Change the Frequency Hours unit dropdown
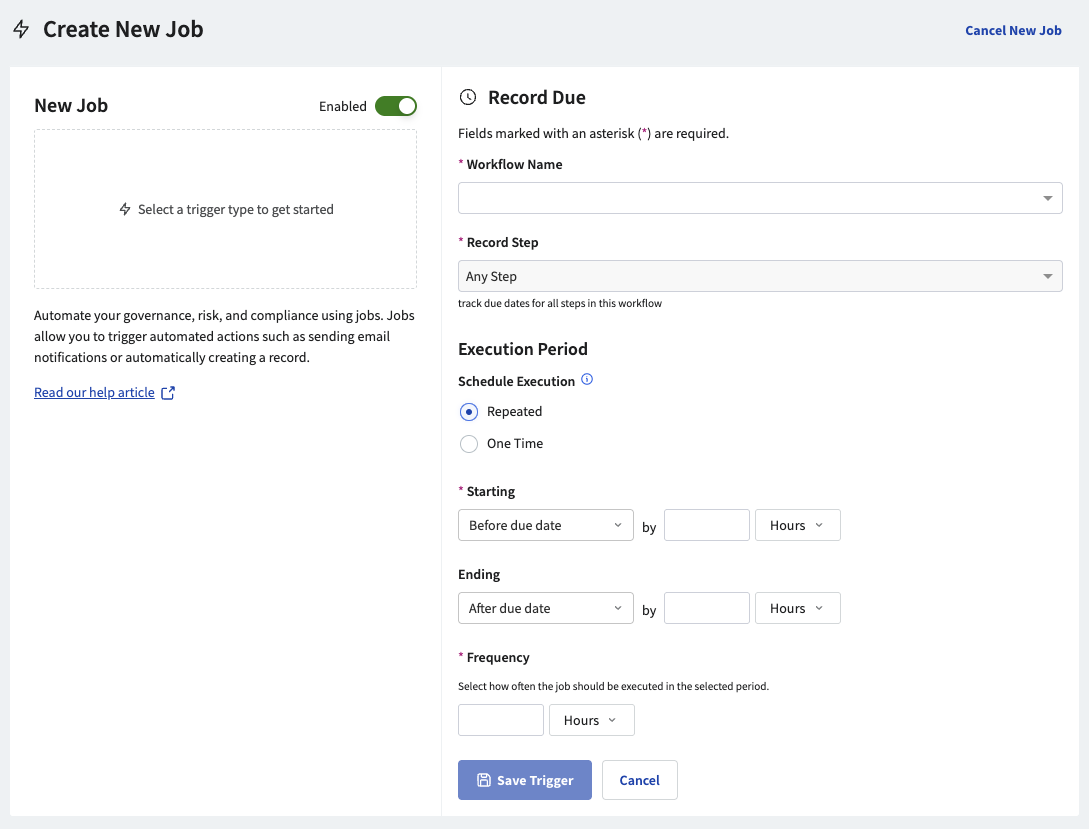The width and height of the screenshot is (1089, 829). tap(591, 720)
